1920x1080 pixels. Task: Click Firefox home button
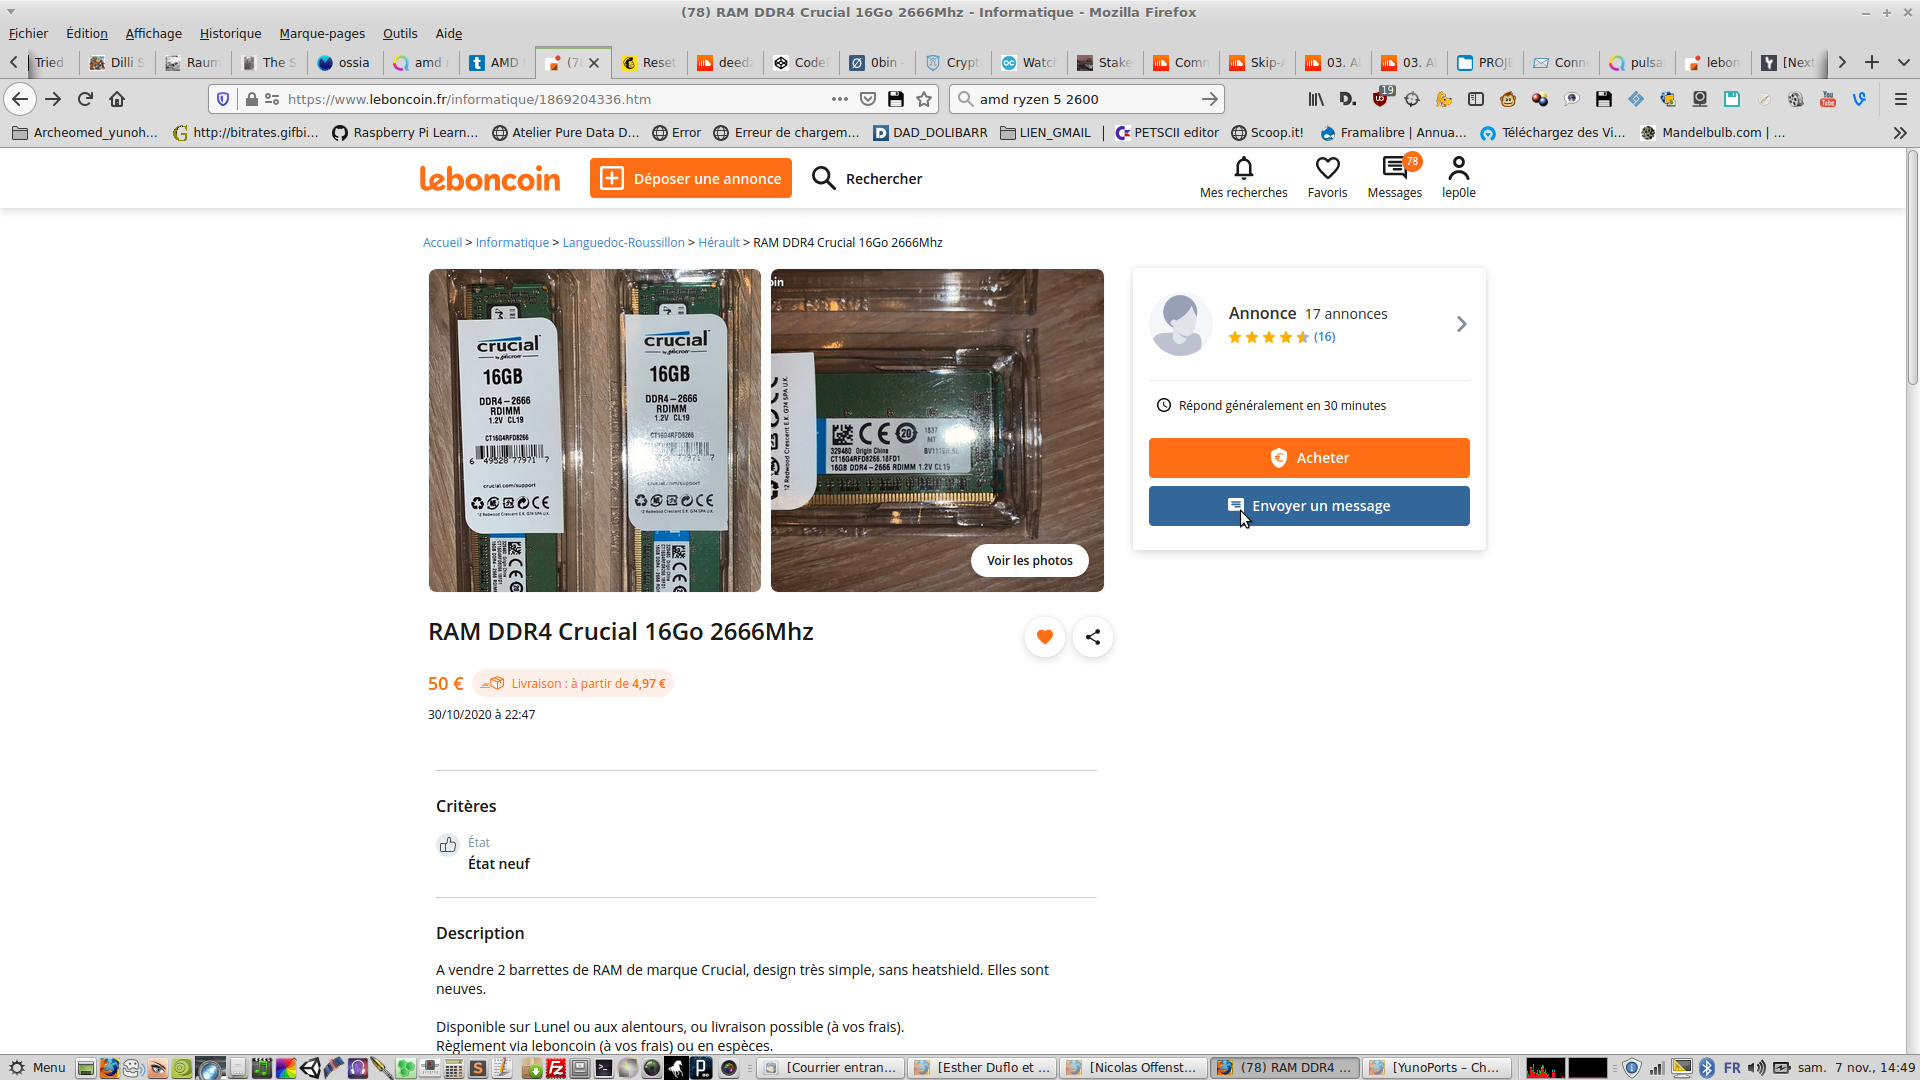click(117, 99)
